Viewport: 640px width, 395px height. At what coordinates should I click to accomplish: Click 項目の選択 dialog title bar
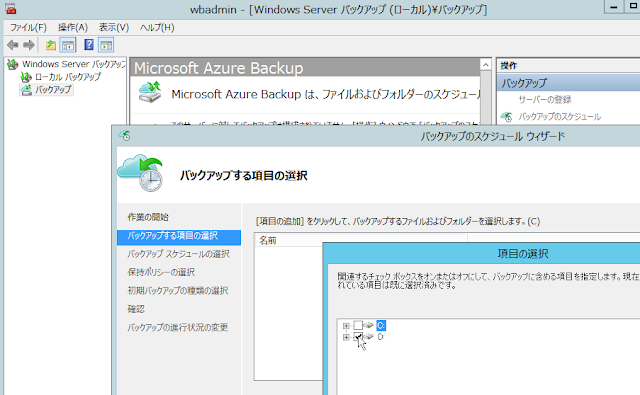(522, 253)
